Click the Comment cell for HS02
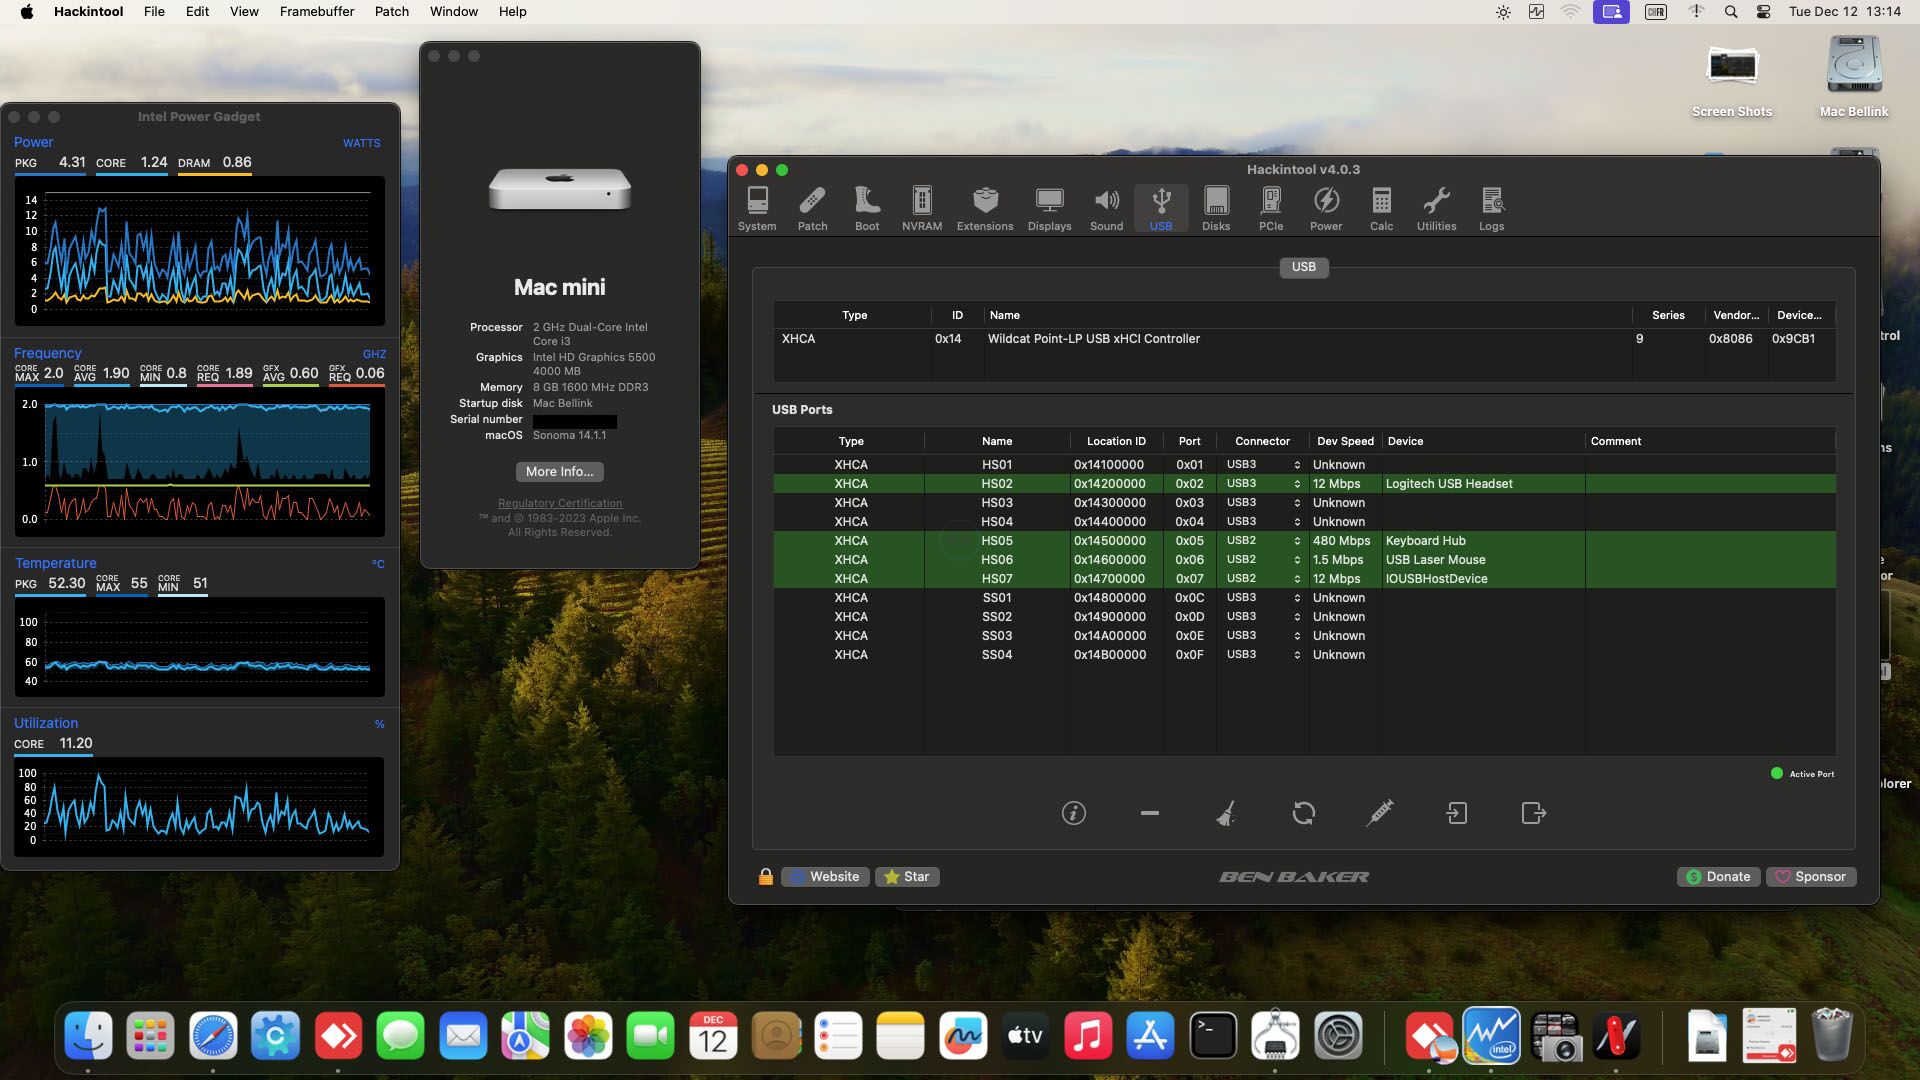1920x1080 pixels. pos(1710,484)
